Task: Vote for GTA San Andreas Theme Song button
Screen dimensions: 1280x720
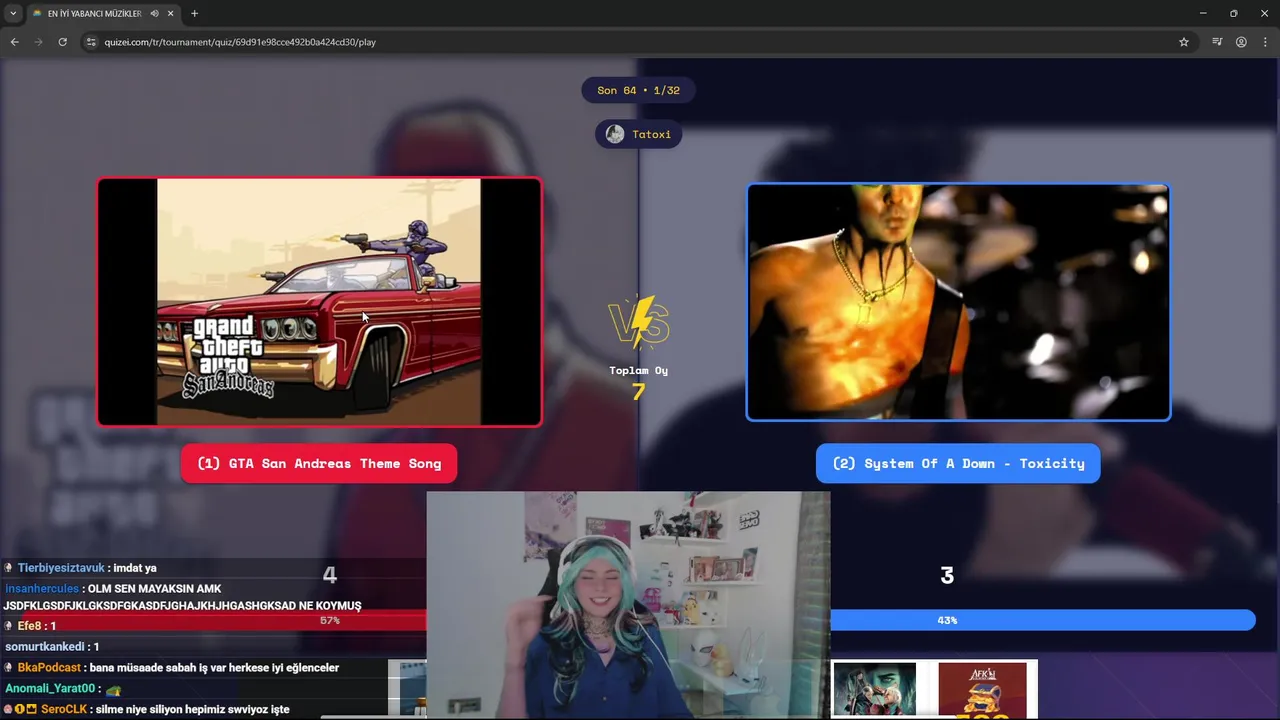Action: click(x=319, y=464)
